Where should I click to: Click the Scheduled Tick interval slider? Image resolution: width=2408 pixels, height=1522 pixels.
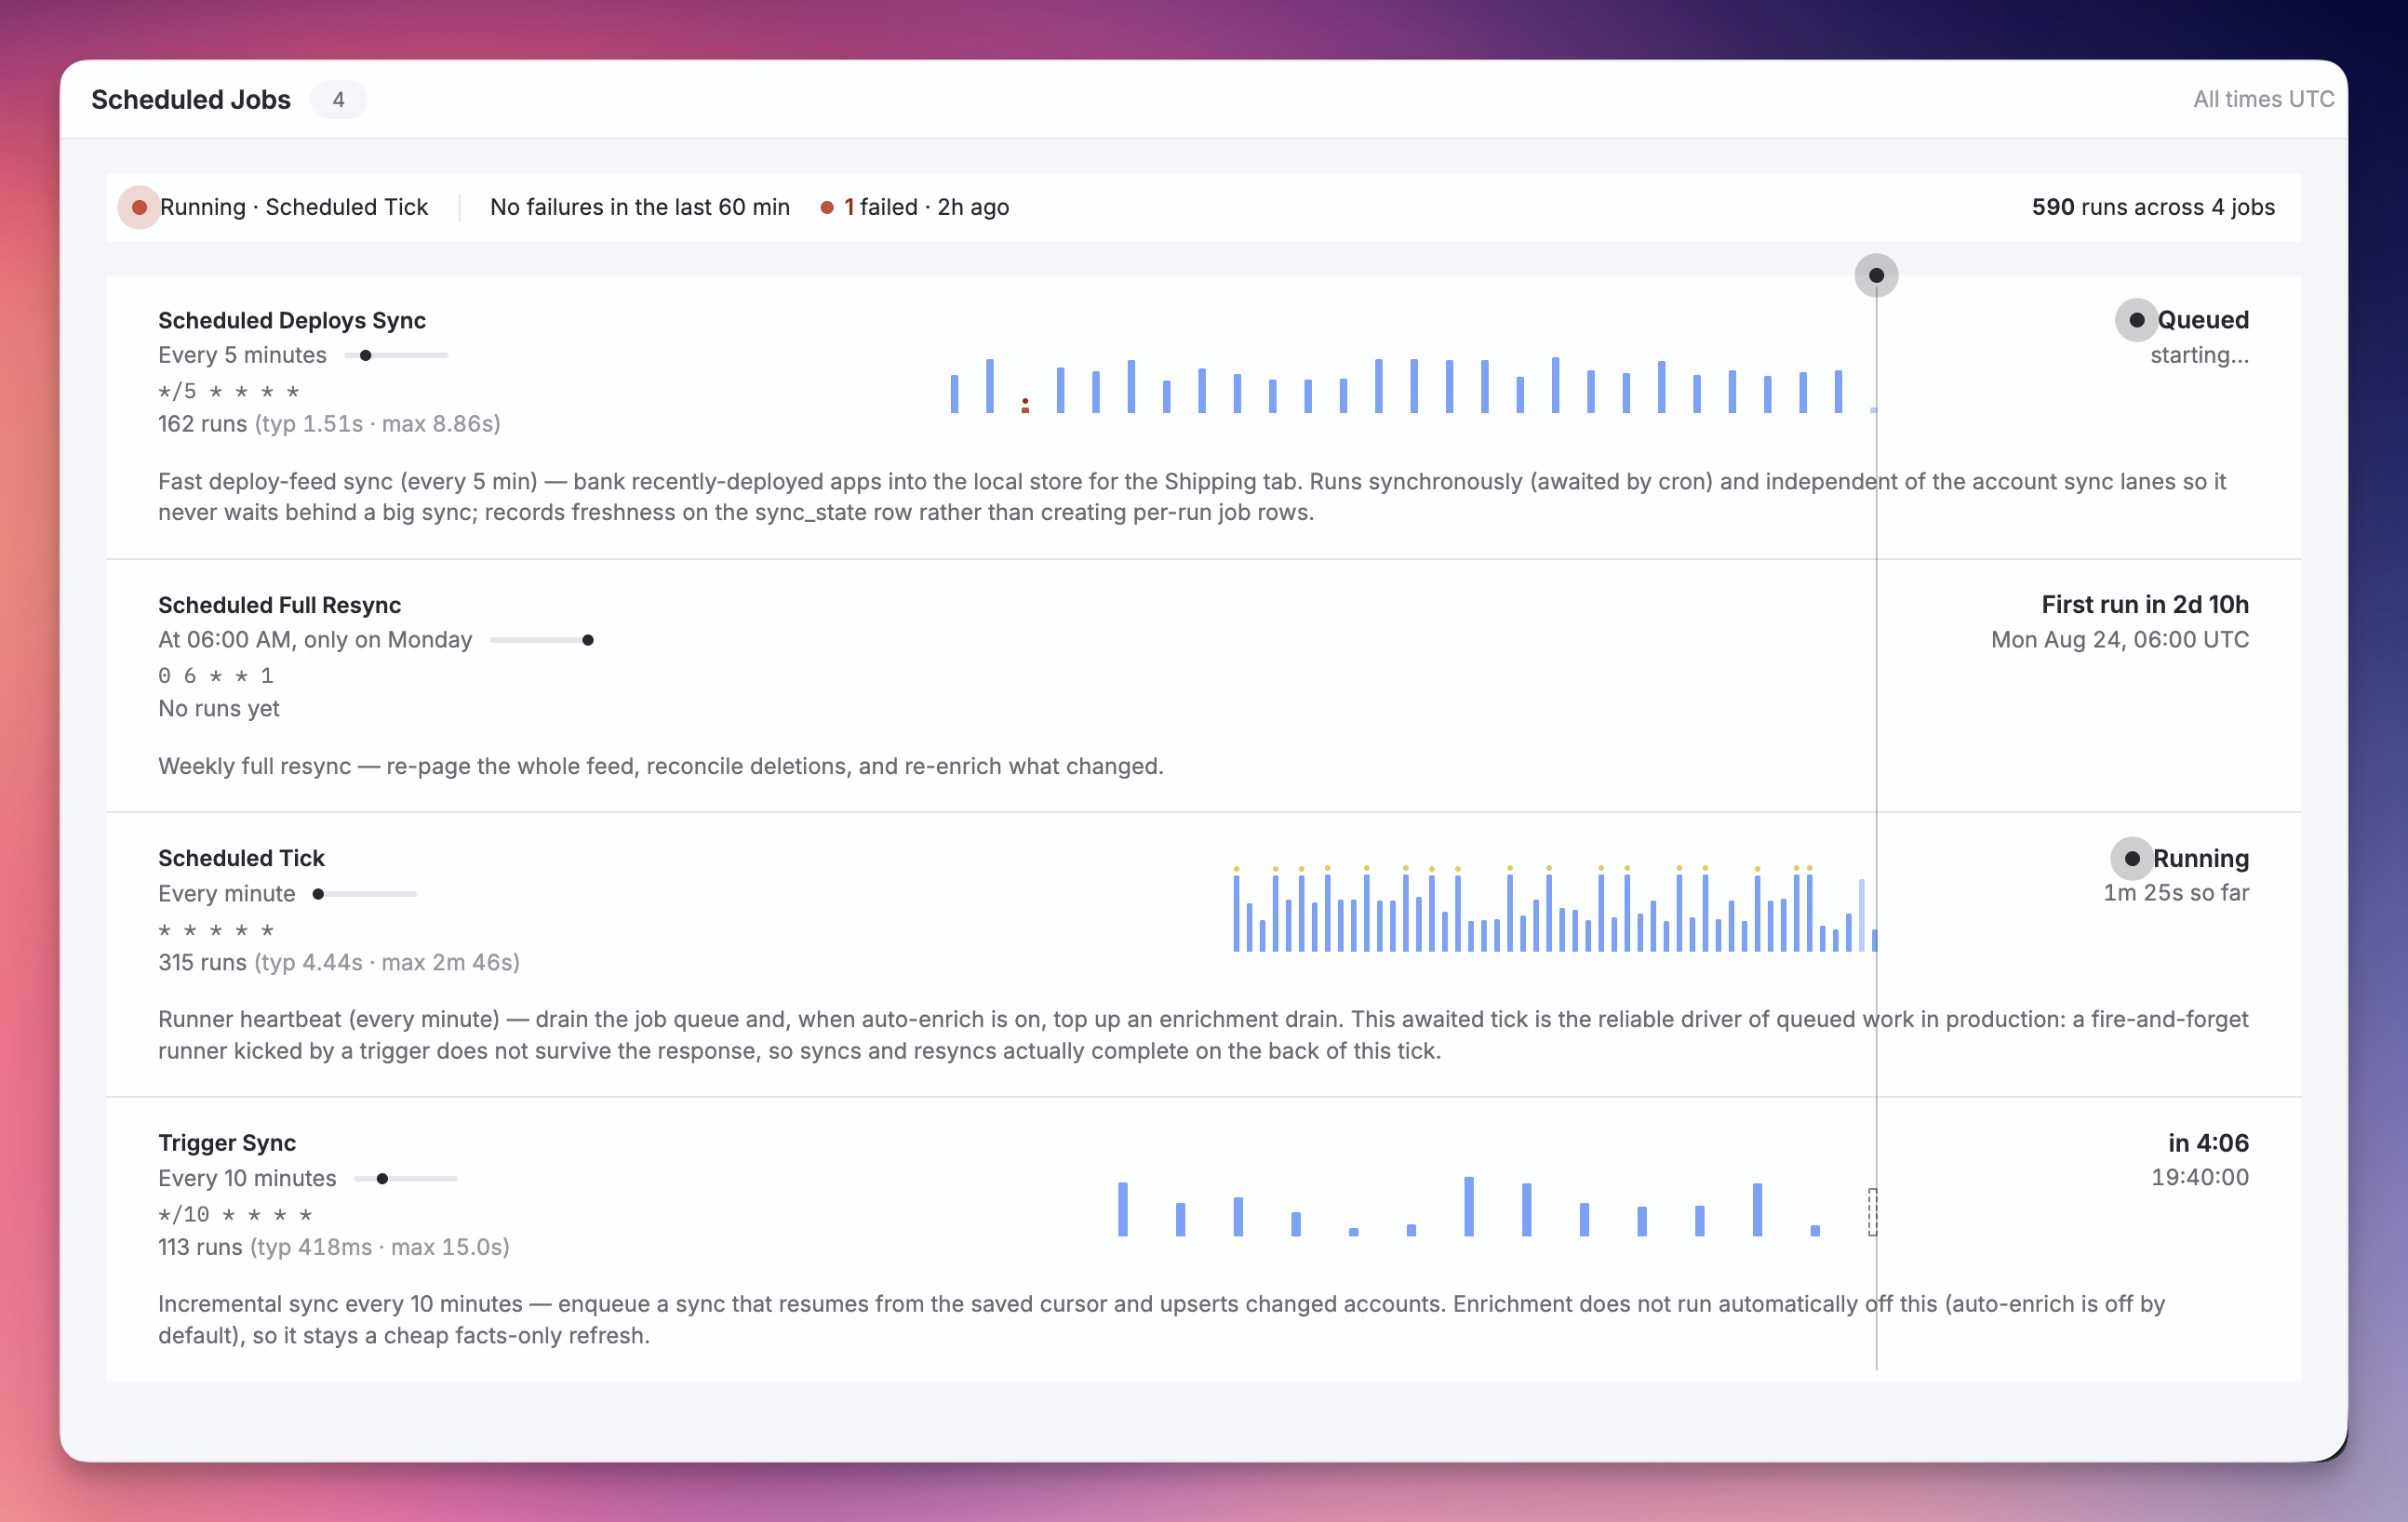pos(364,894)
